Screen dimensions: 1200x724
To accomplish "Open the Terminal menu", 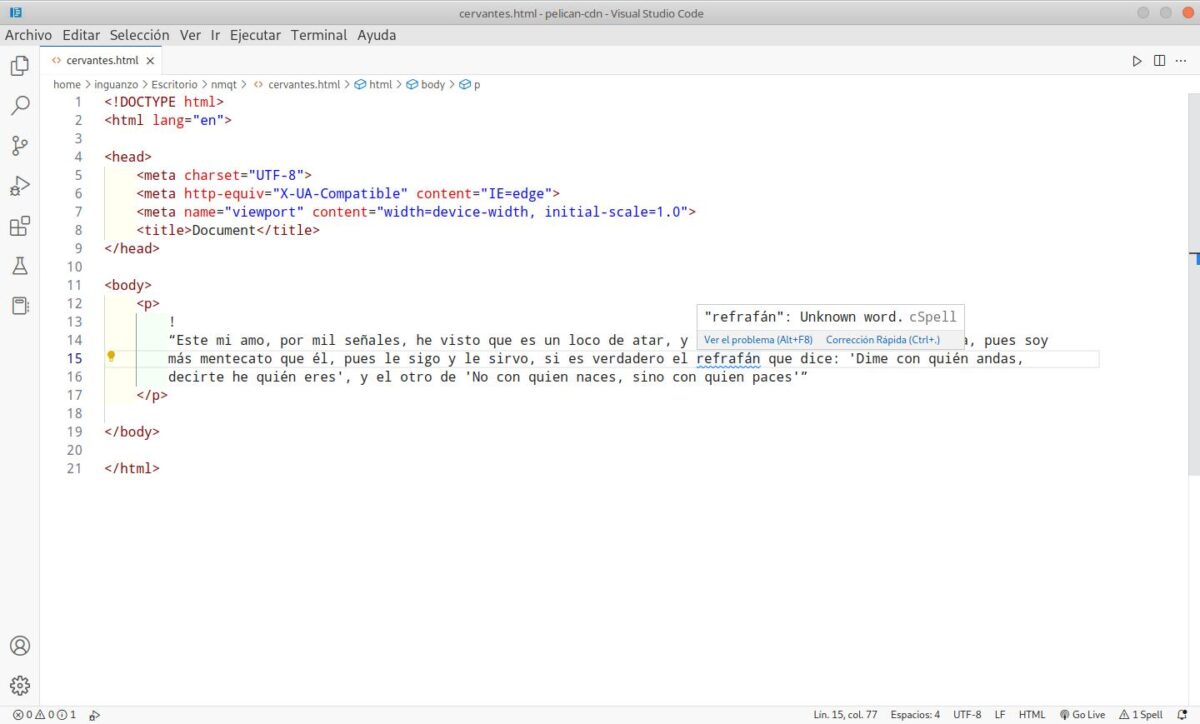I will pos(319,35).
